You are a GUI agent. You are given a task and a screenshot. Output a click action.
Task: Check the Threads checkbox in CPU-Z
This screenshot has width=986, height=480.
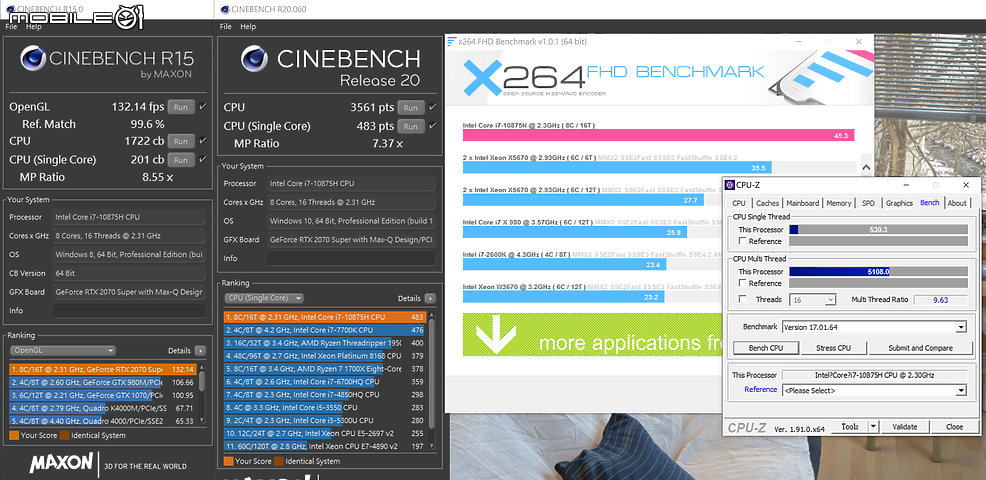743,299
